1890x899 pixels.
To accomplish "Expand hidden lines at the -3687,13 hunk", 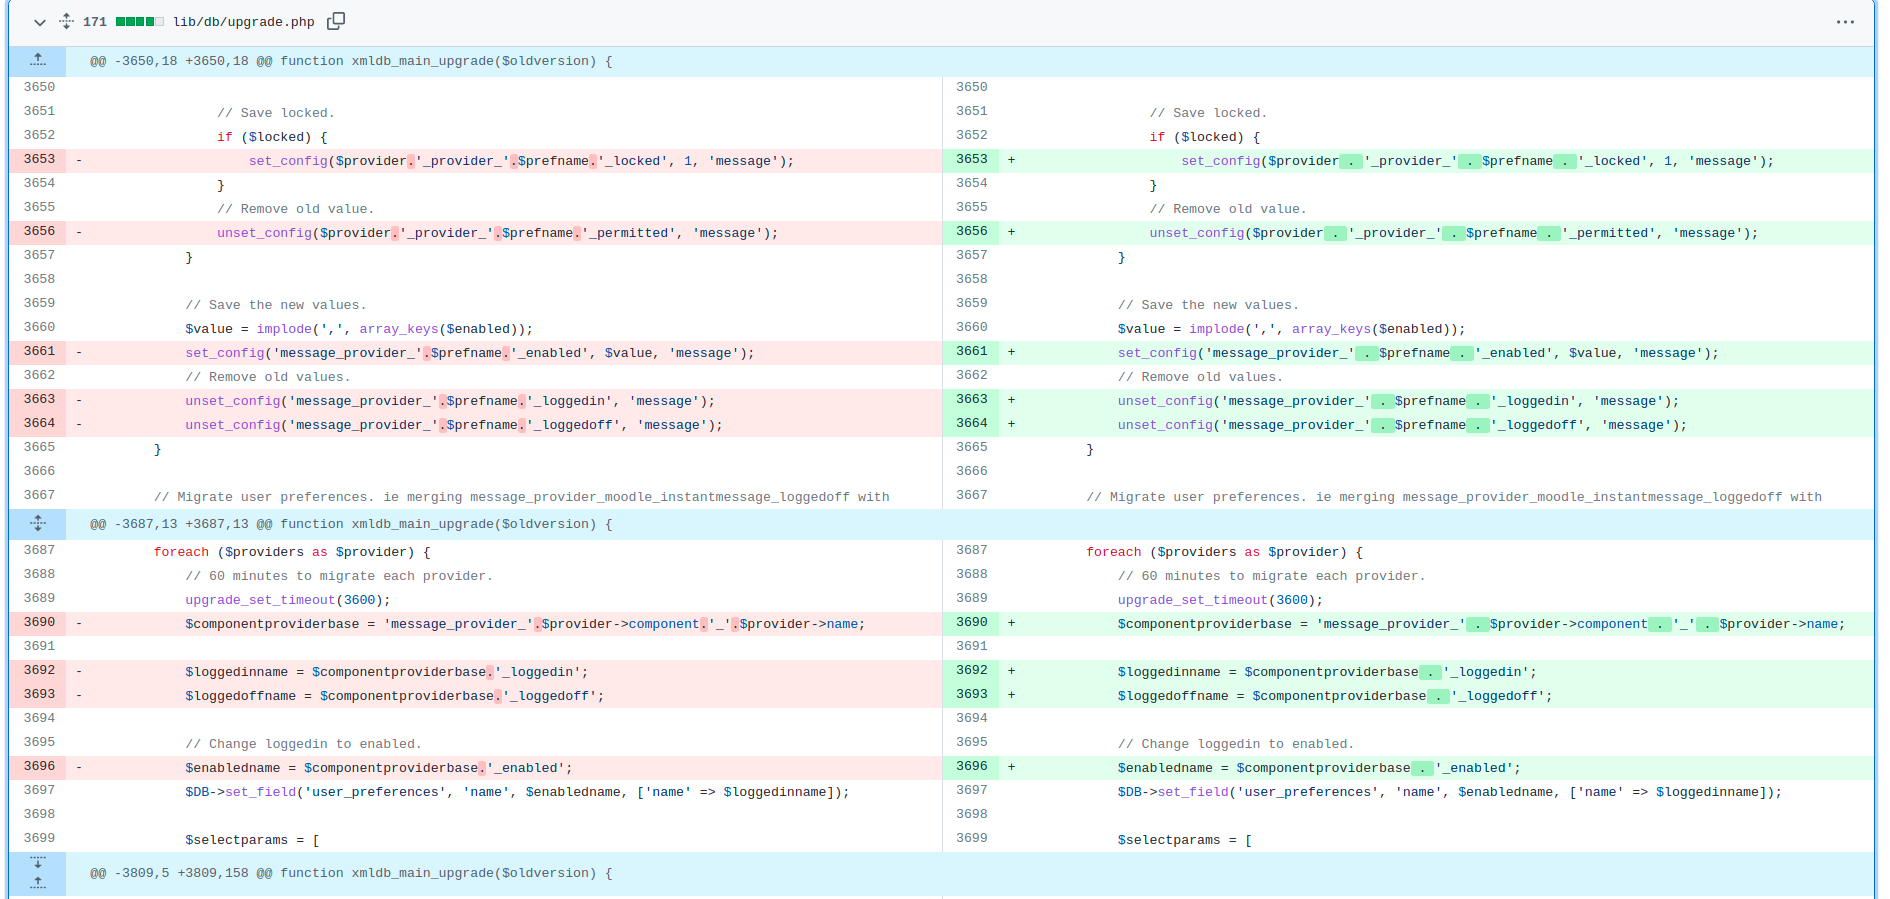I will pyautogui.click(x=38, y=524).
